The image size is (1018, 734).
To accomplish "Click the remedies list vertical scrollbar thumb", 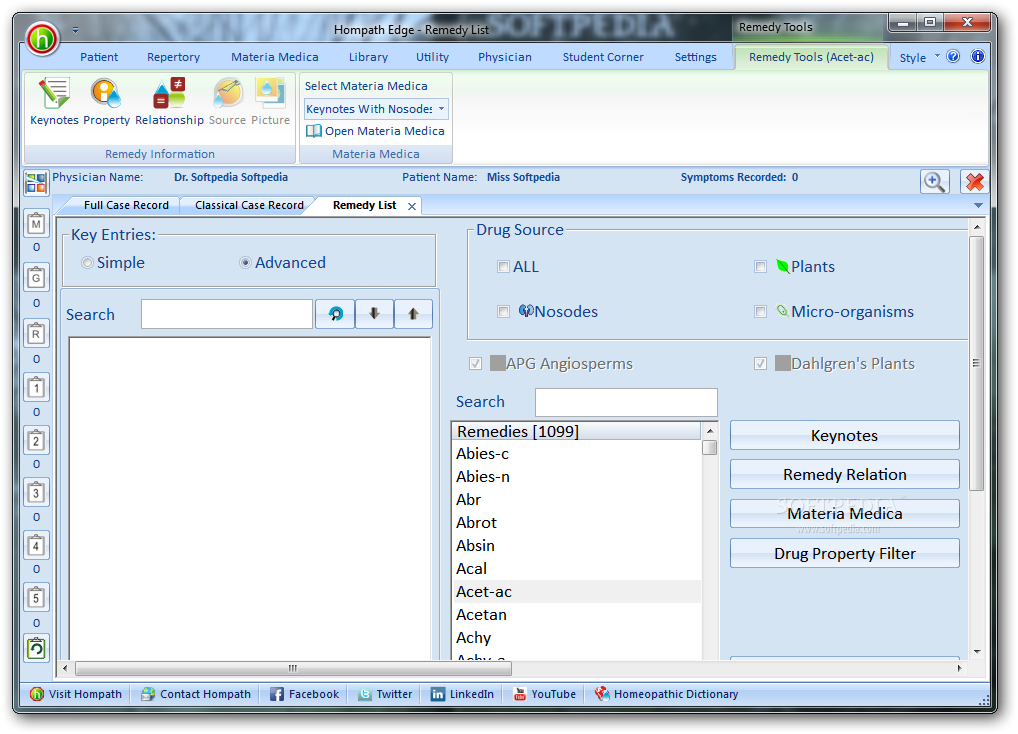I will click(710, 448).
